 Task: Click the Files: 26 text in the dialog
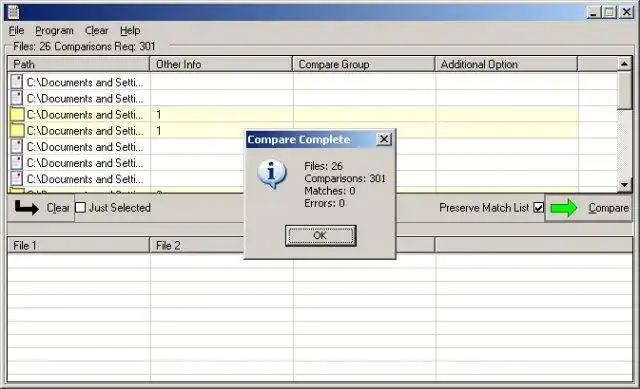pos(323,166)
